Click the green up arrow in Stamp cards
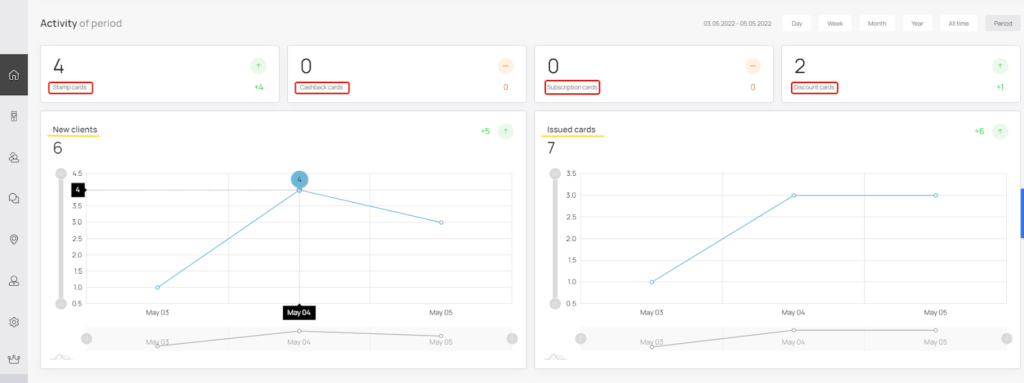Screen dimensions: 1024x383 [x=258, y=66]
